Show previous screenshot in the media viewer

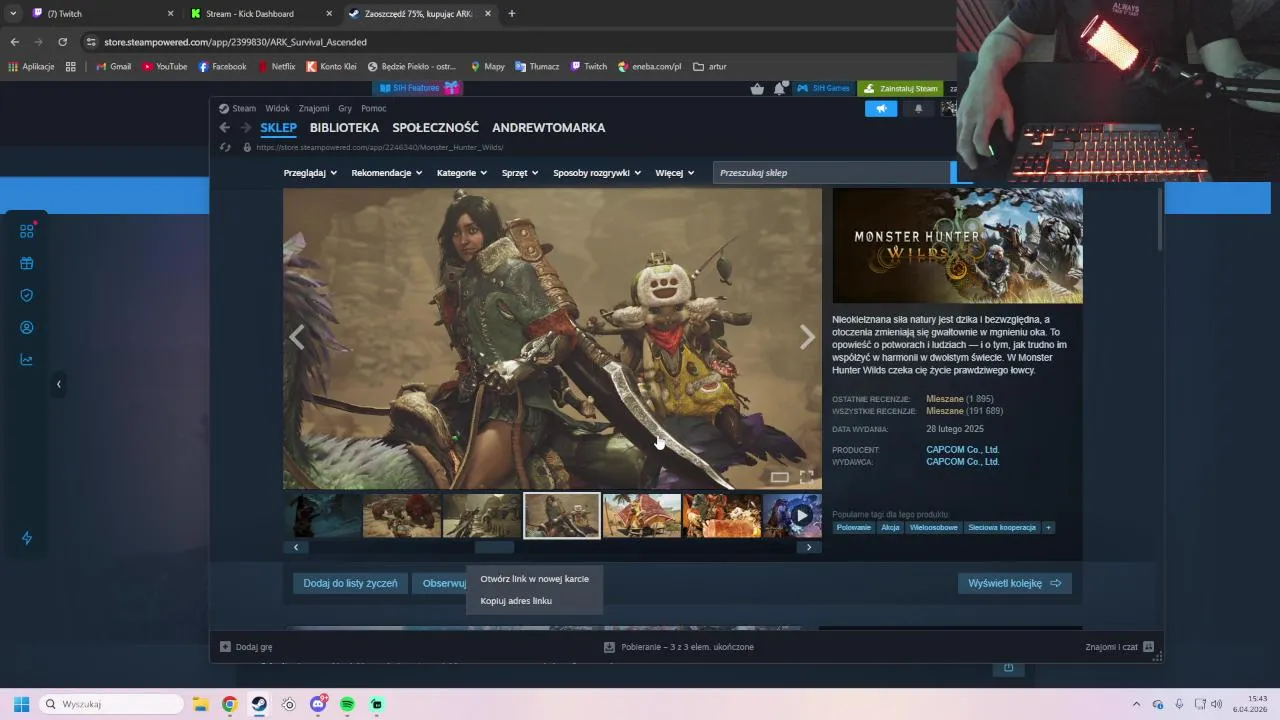tap(296, 338)
